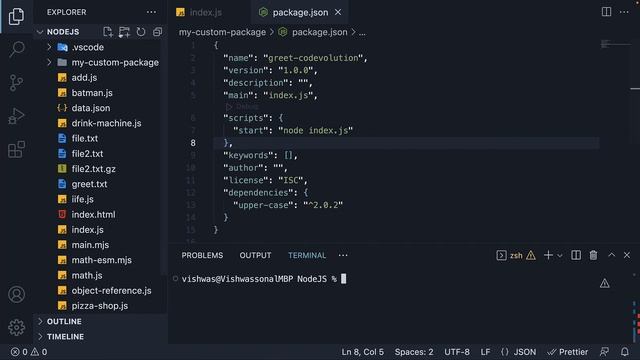Image resolution: width=640 pixels, height=360 pixels.
Task: Open pizza-shop.js in Explorer
Action: coord(100,306)
